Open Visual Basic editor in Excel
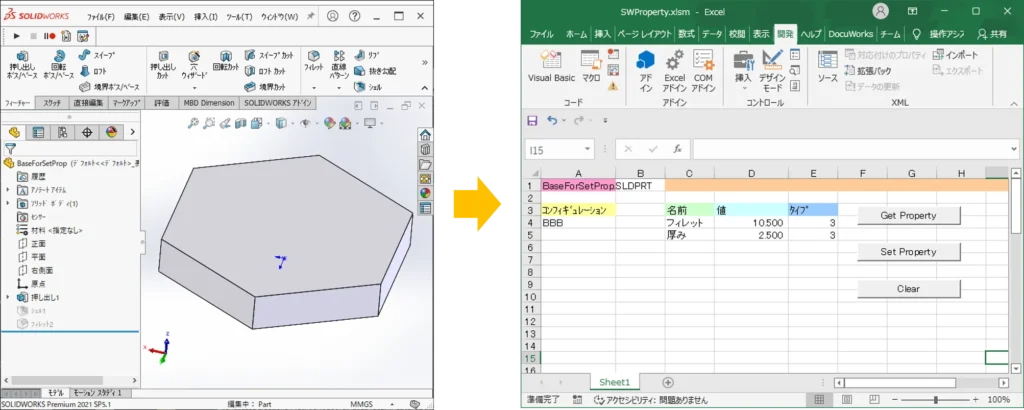1024x410 pixels. [551, 67]
